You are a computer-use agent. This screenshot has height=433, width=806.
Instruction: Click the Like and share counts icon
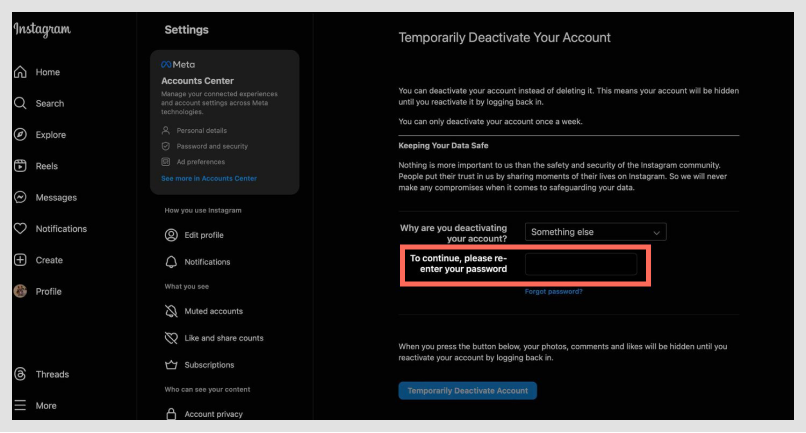click(171, 338)
